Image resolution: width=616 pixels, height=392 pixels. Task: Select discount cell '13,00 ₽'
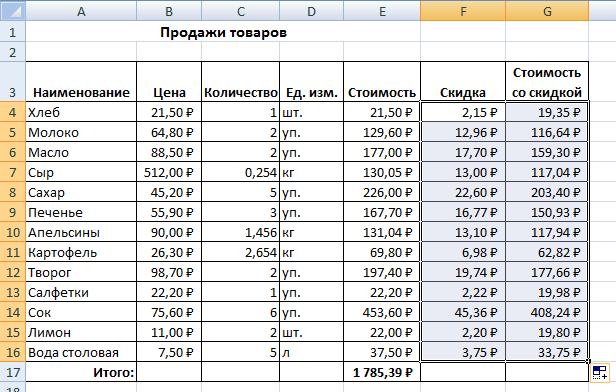click(x=463, y=172)
